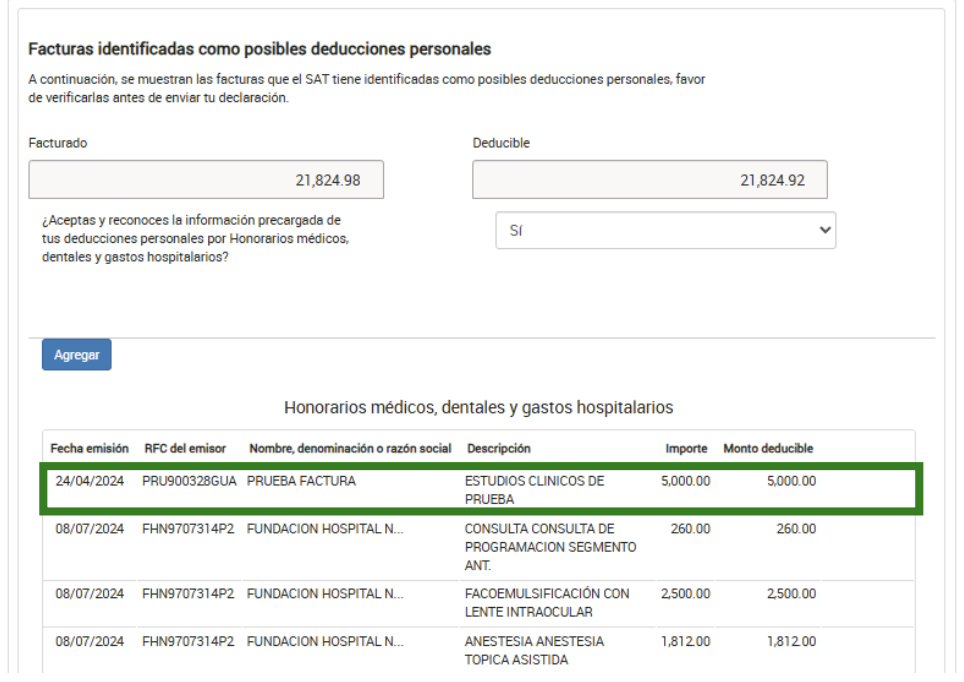Click the blue Agregar button
This screenshot has width=964, height=682.
[x=76, y=355]
